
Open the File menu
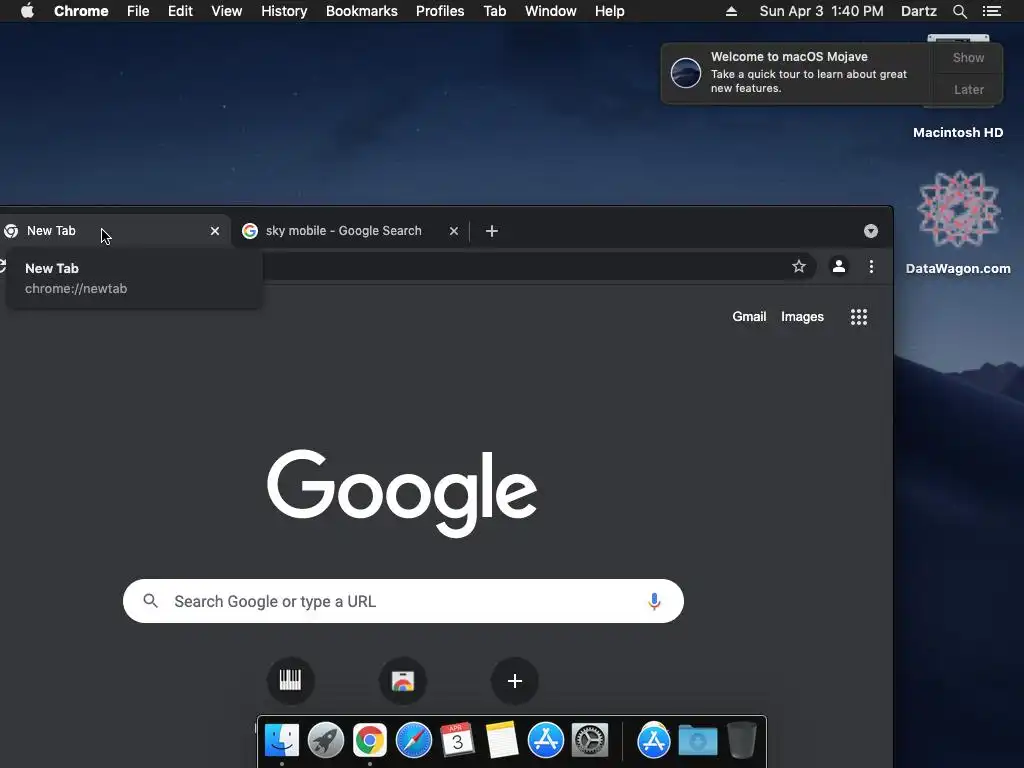(x=138, y=11)
